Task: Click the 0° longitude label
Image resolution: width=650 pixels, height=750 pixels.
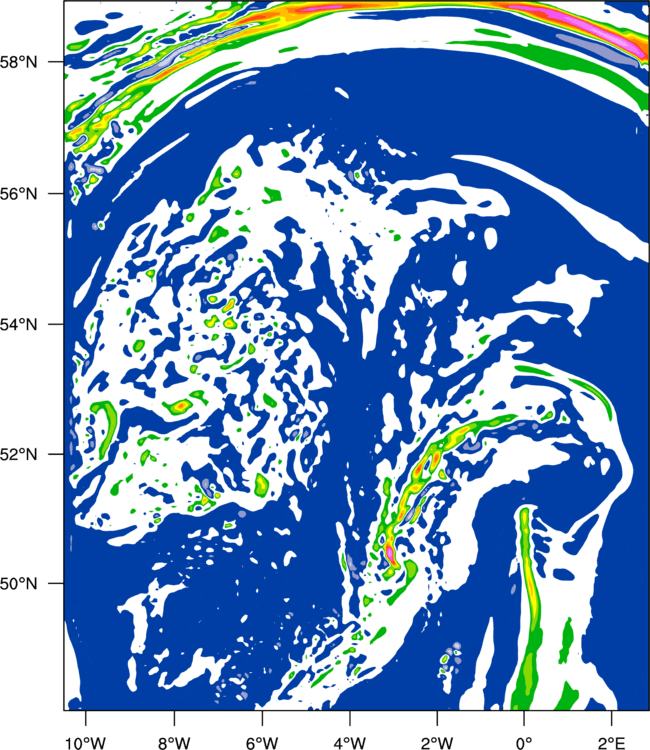Action: pyautogui.click(x=524, y=742)
